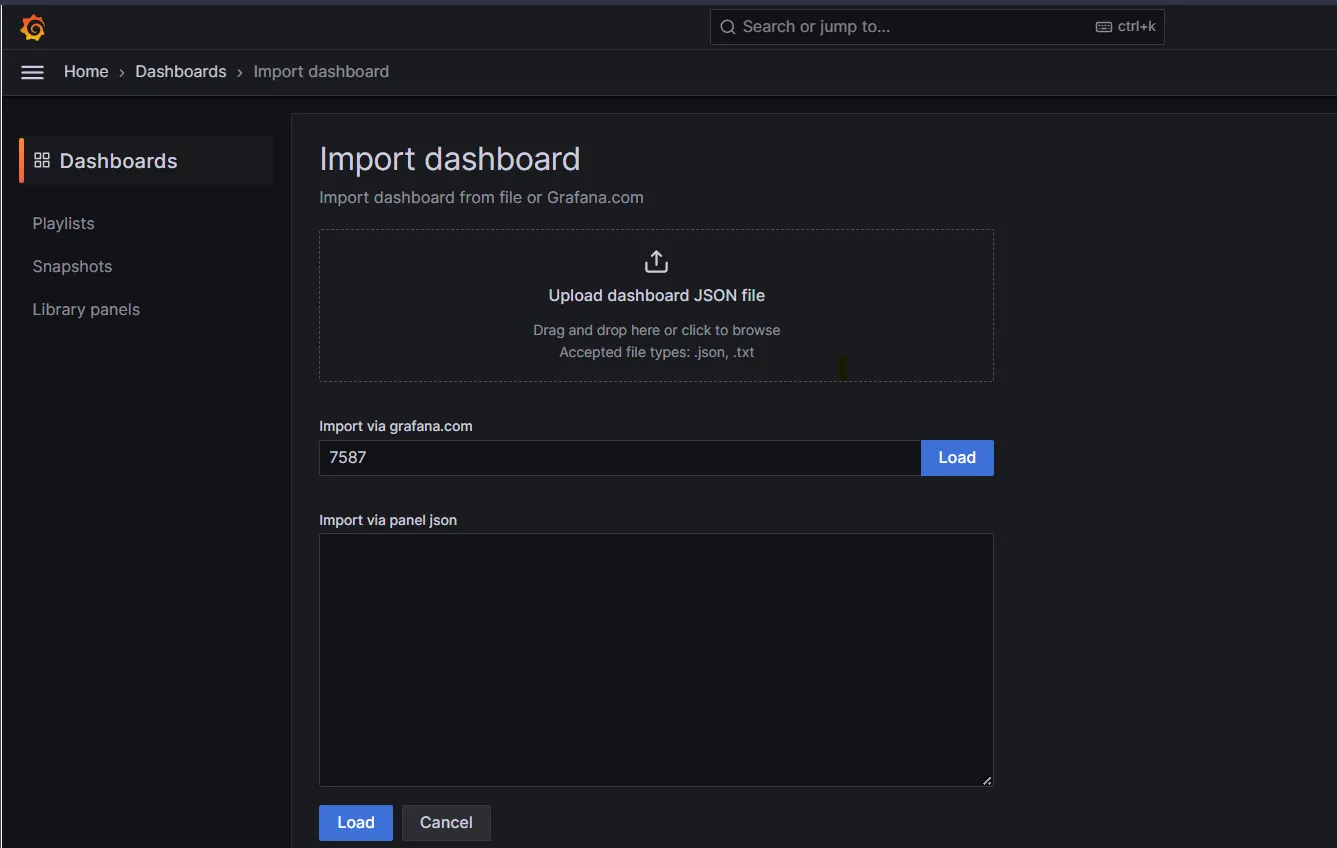Click the search magnifier icon

[728, 27]
